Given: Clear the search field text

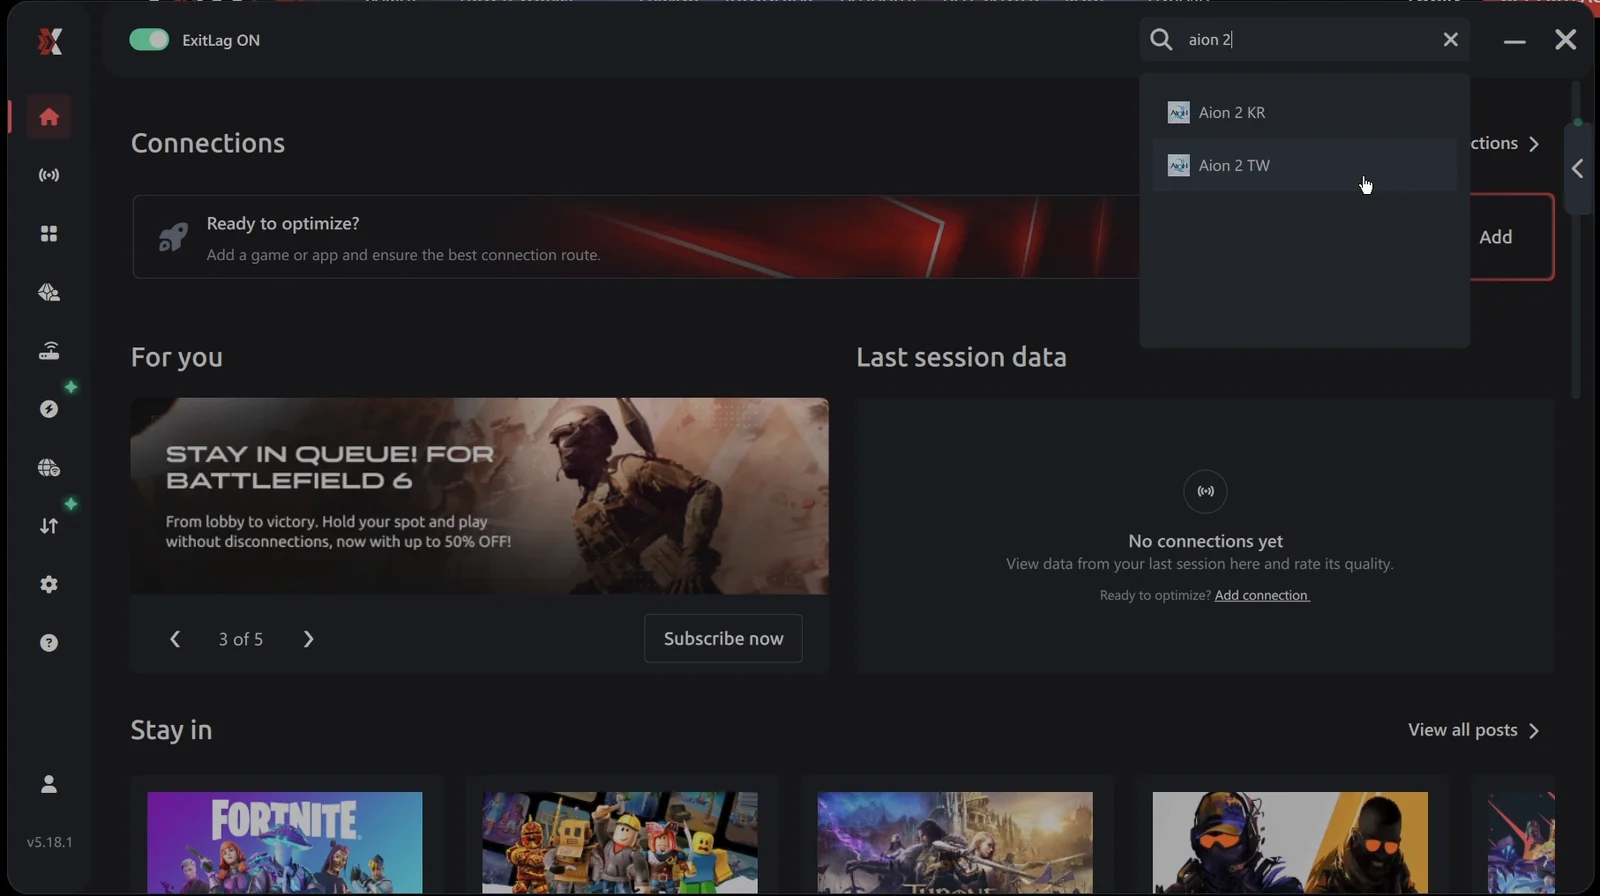Looking at the screenshot, I should (1450, 40).
